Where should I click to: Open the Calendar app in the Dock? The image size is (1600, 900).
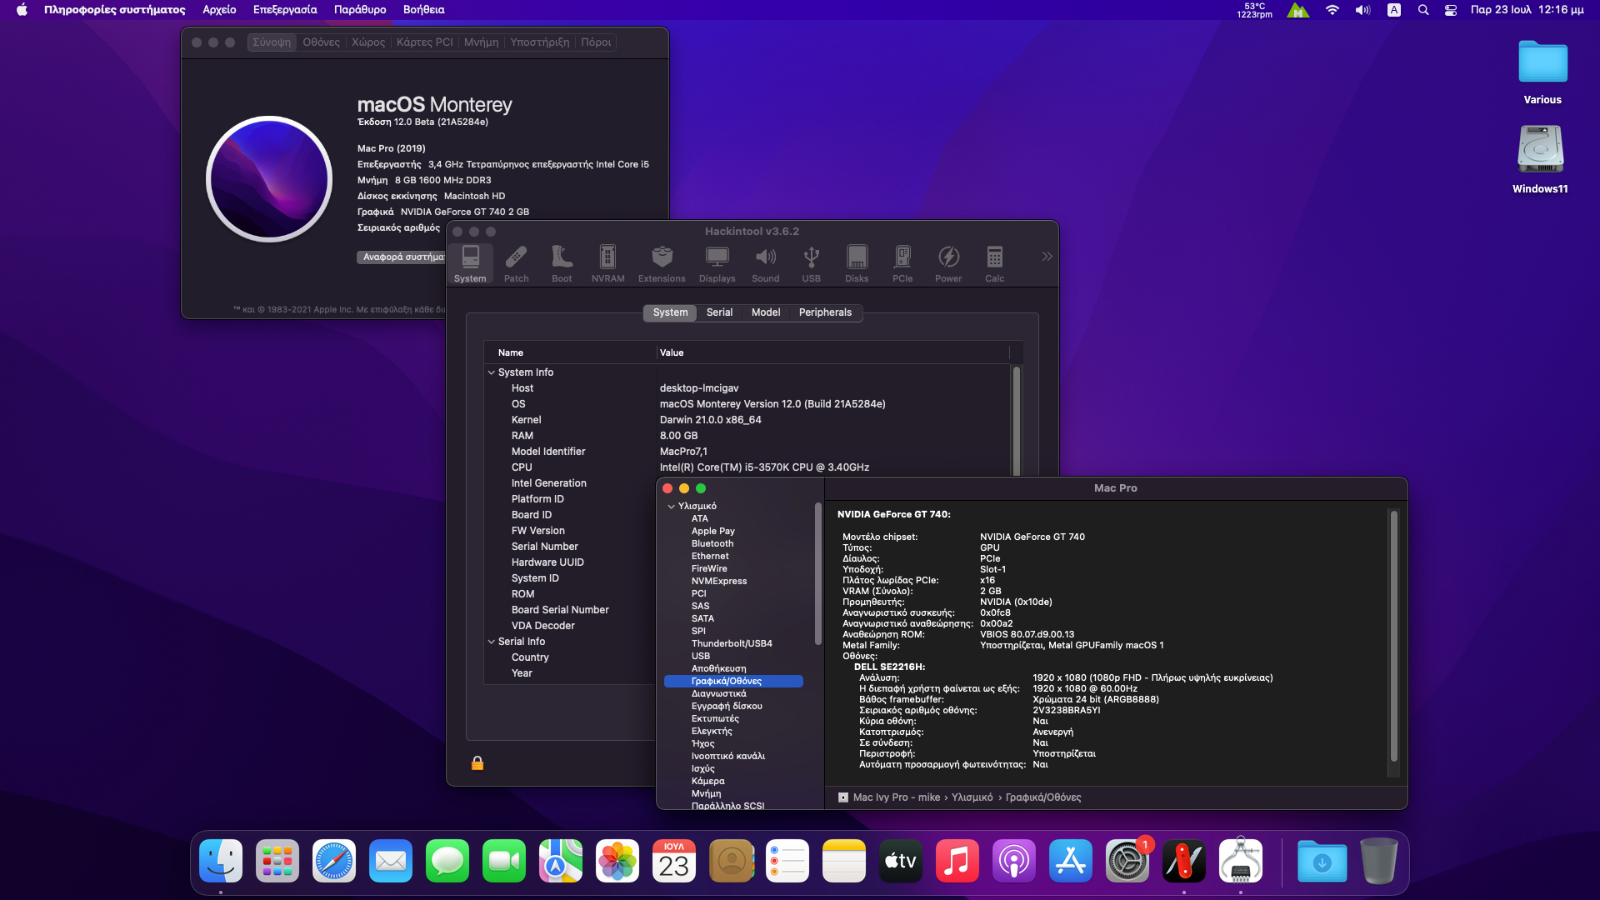(x=674, y=860)
